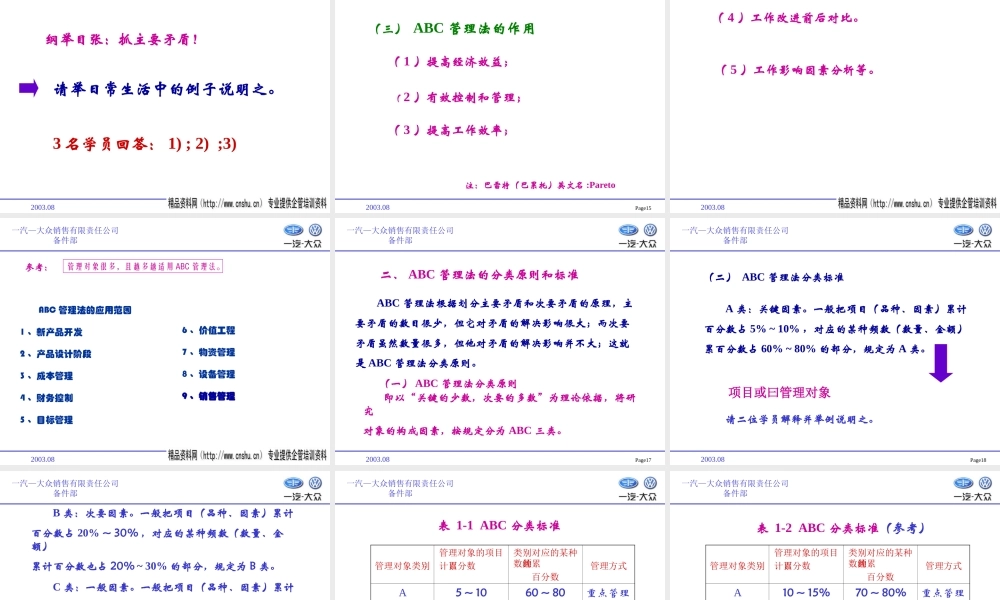Click the line (3) 提高工作效率
This screenshot has height=600, width=1000.
[x=452, y=130]
